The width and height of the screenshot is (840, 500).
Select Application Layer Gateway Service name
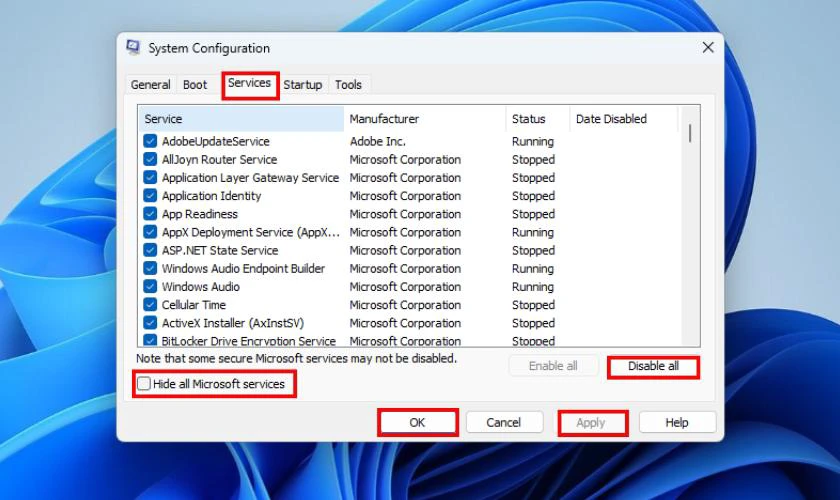pos(250,178)
